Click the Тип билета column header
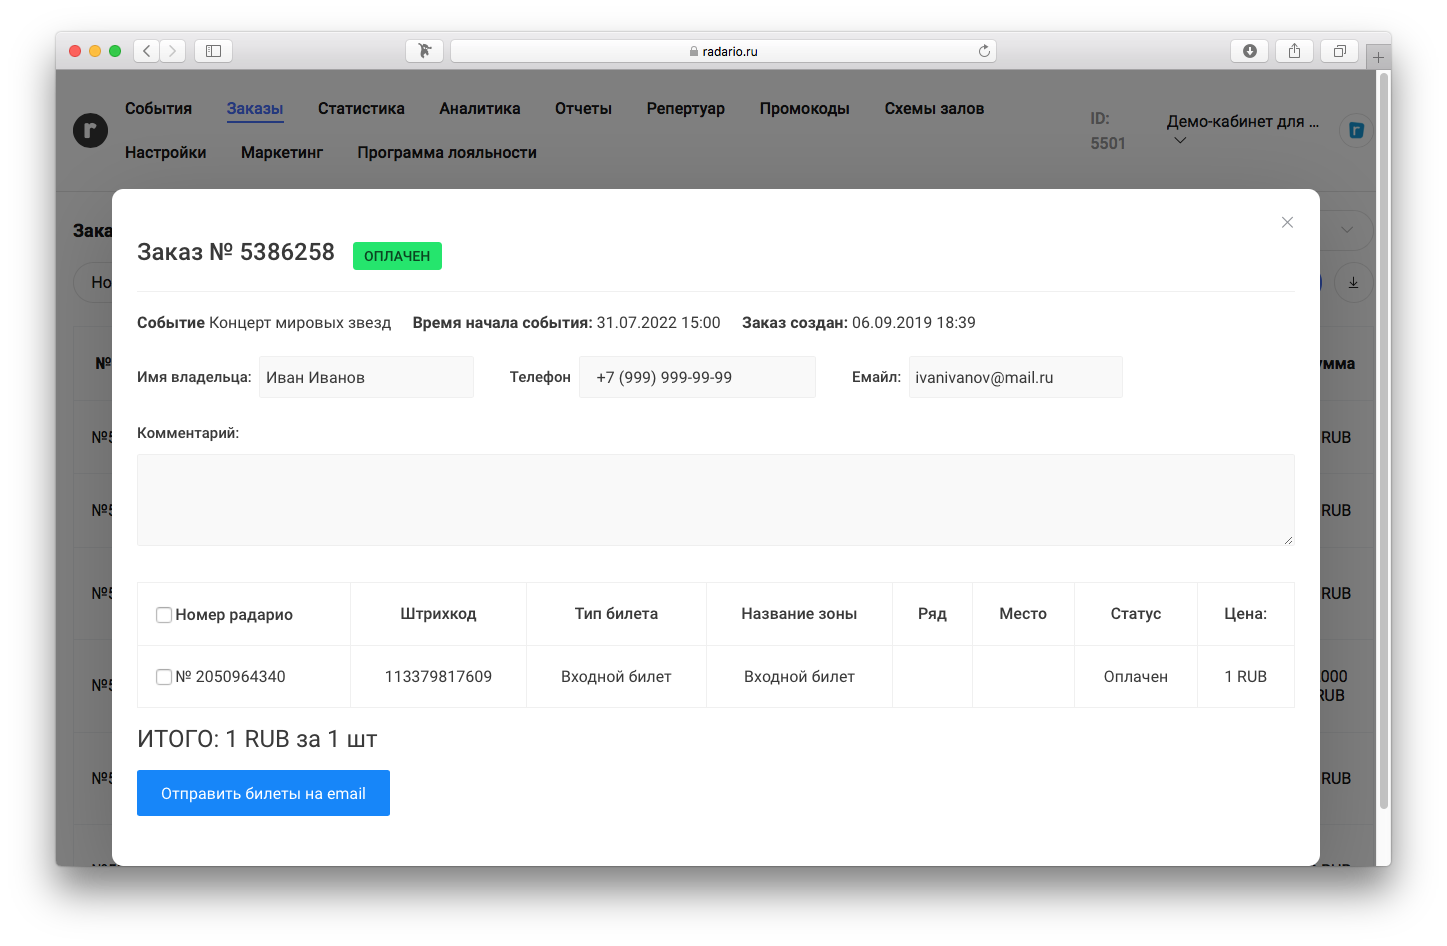The height and width of the screenshot is (946, 1447). (616, 614)
